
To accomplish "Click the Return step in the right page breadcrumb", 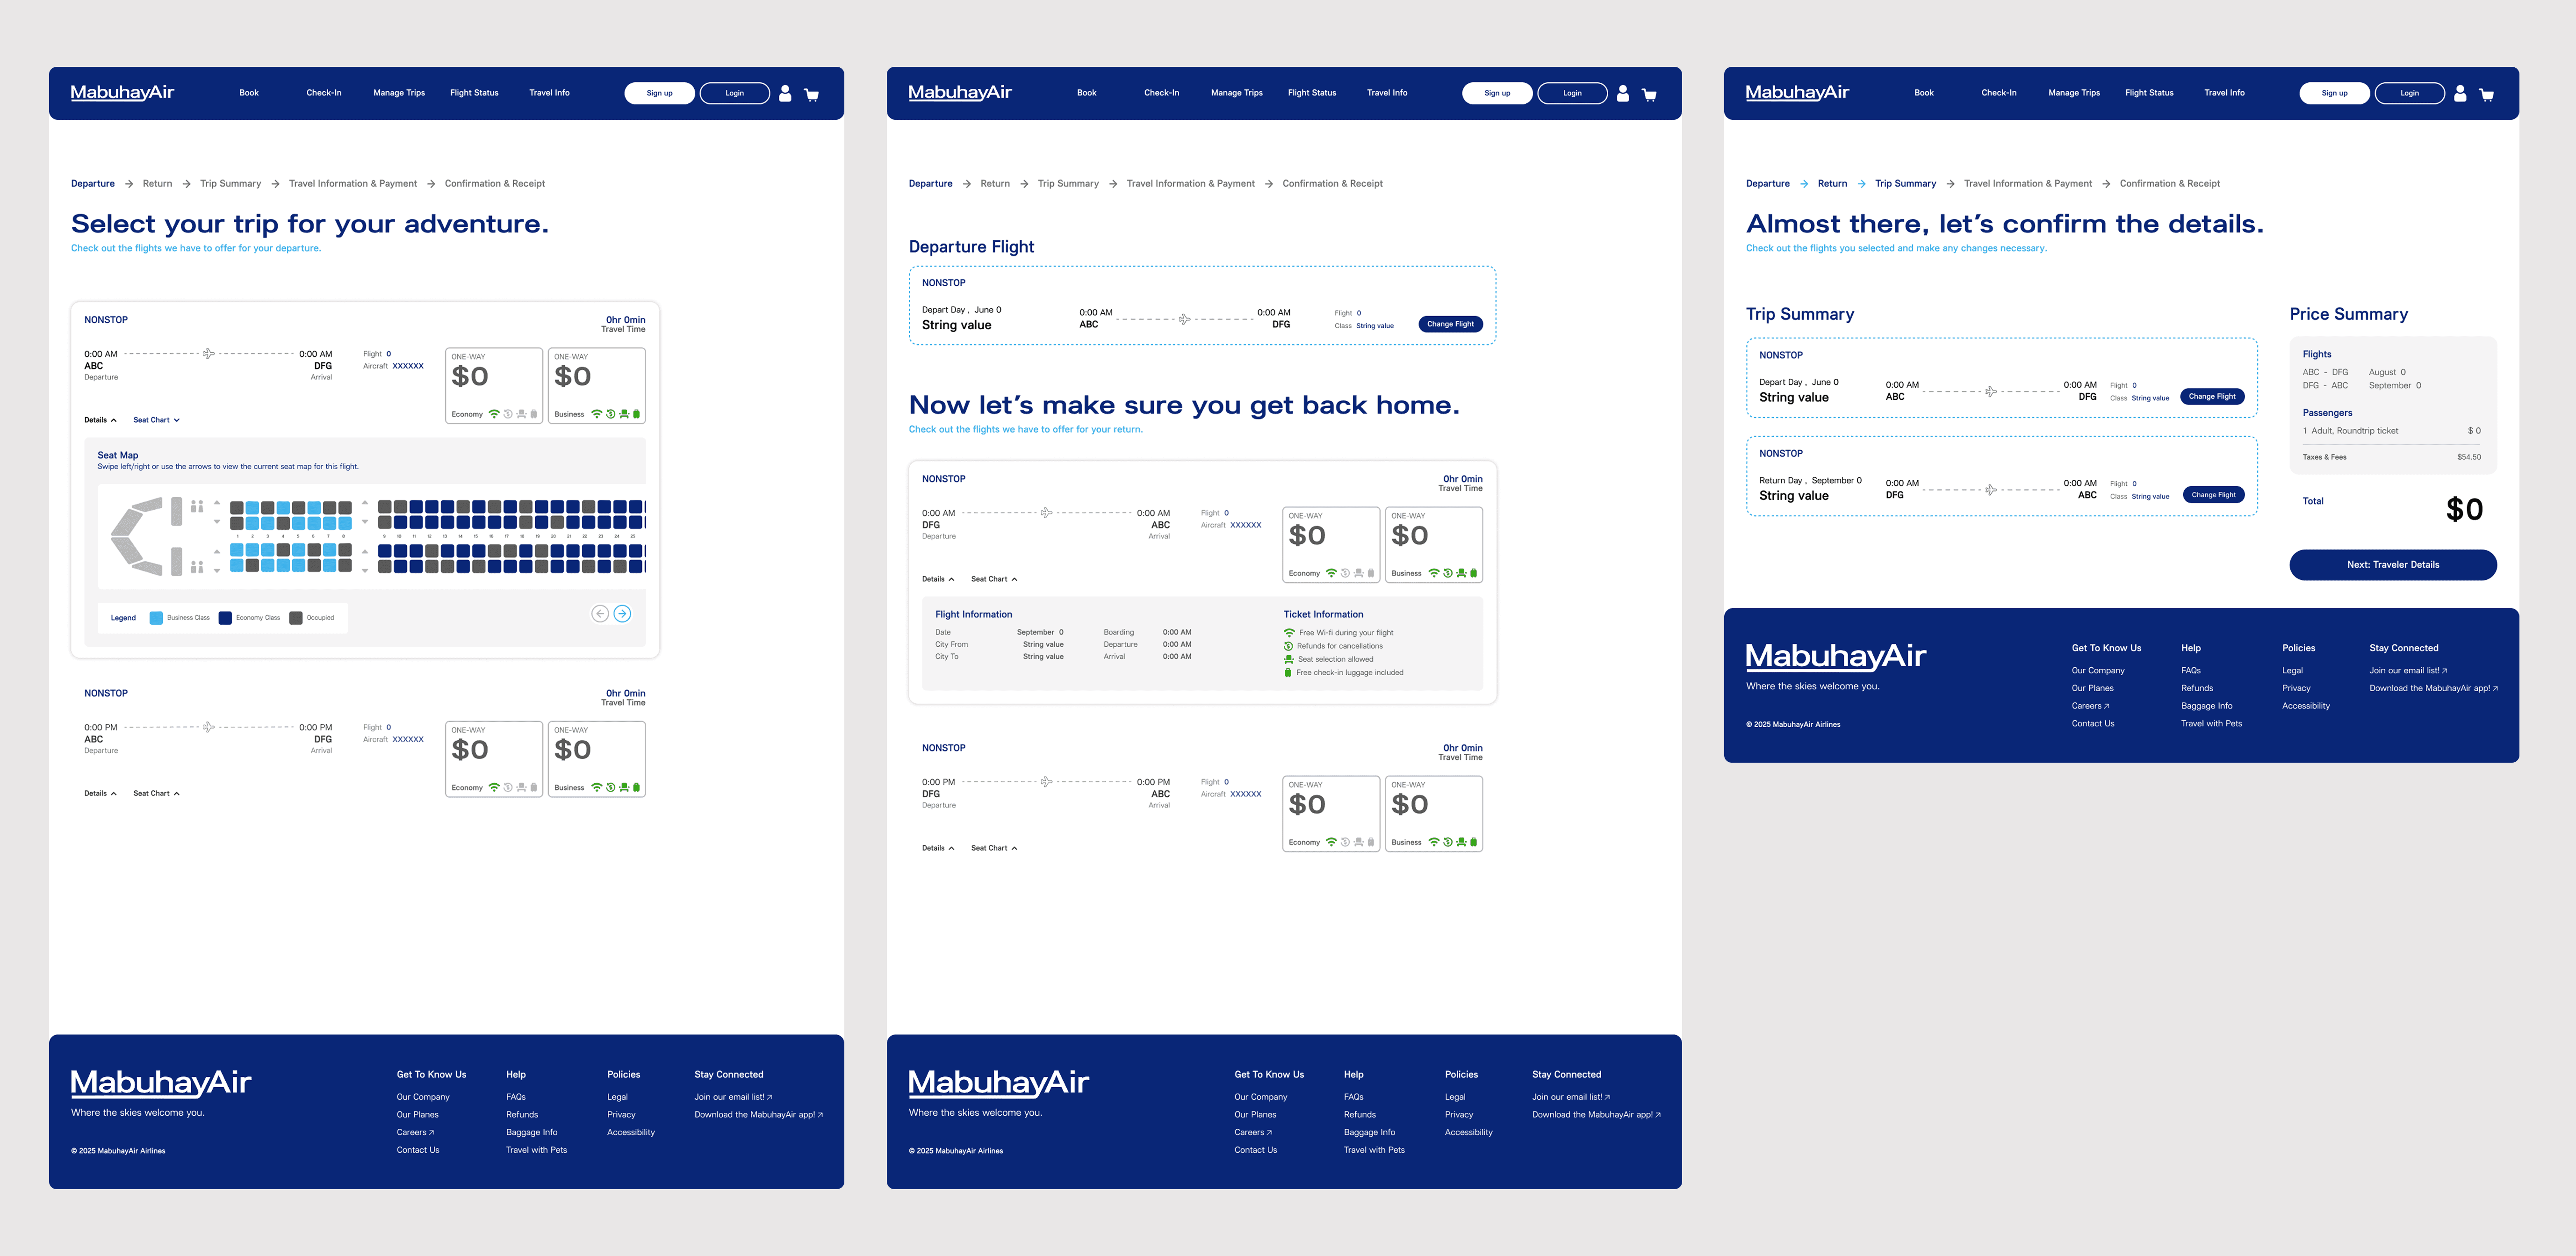I will [1832, 184].
